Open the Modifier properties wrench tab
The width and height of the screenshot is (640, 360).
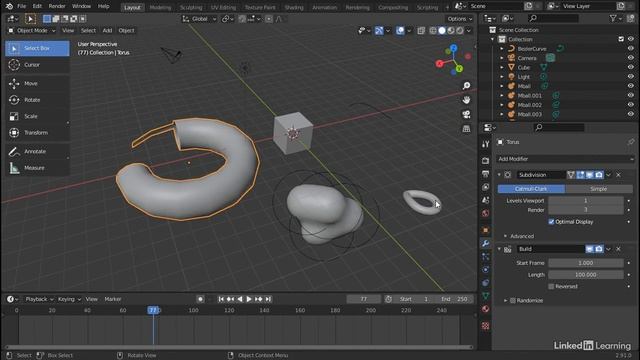click(x=485, y=243)
